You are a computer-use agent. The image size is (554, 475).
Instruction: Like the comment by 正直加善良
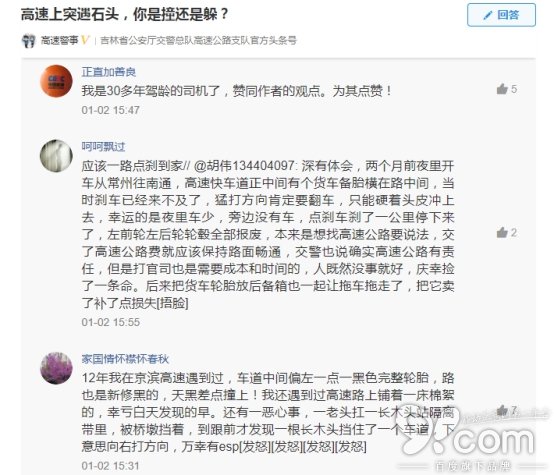point(502,89)
